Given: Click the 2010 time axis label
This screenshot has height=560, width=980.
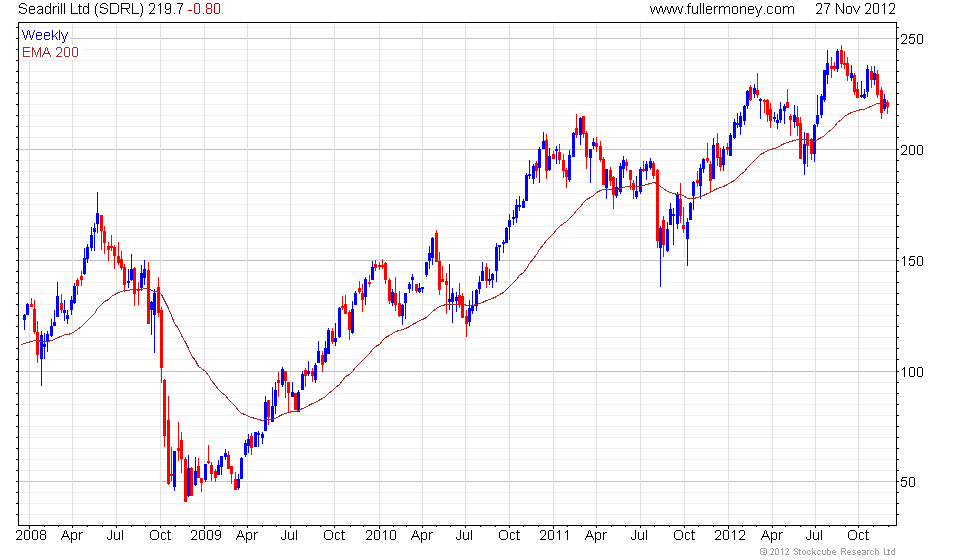Looking at the screenshot, I should click(381, 535).
